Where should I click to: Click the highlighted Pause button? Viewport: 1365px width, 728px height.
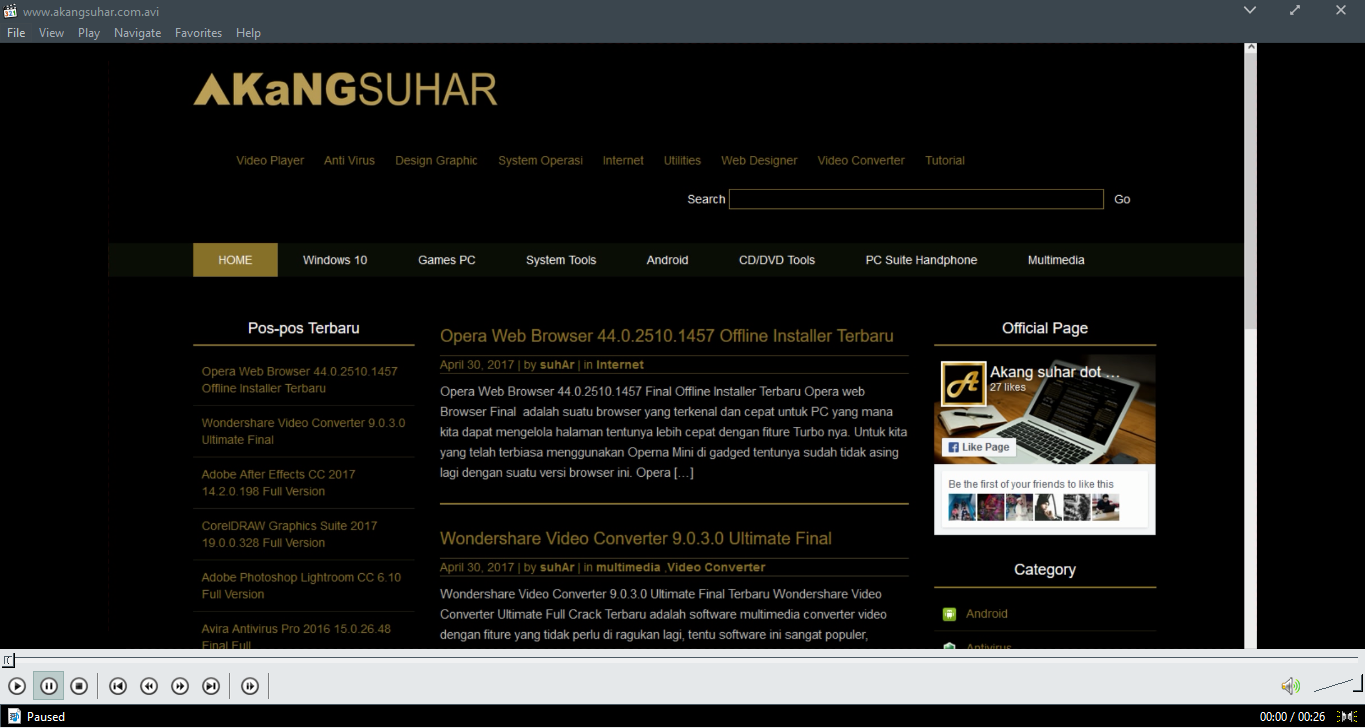tap(48, 686)
